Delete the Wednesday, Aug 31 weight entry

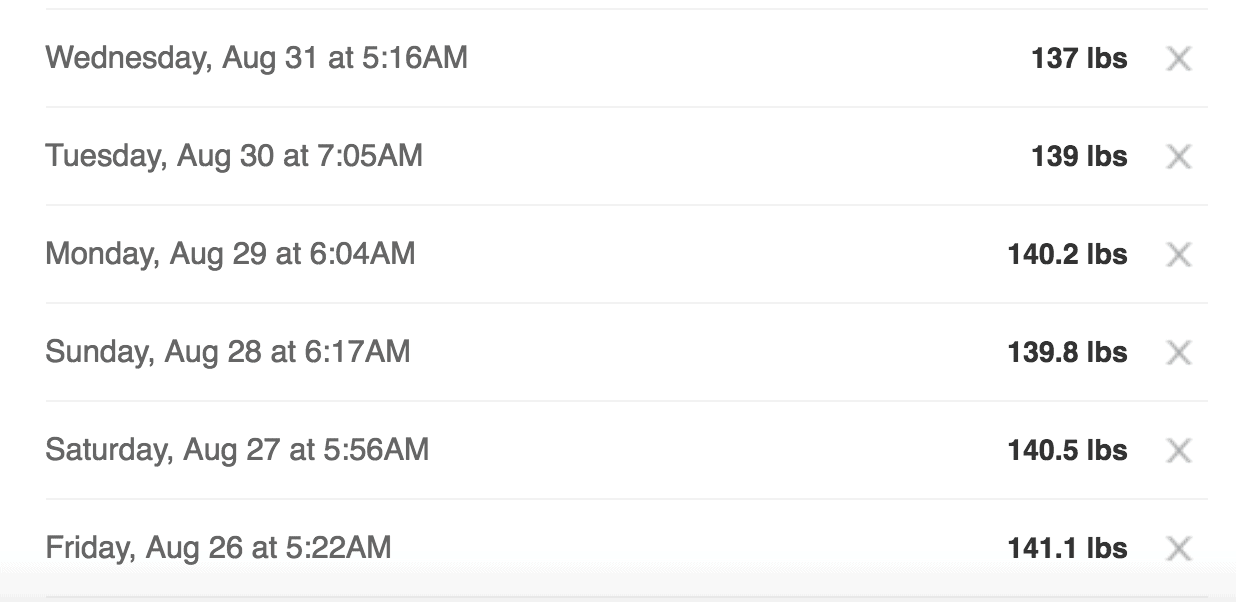pos(1179,59)
